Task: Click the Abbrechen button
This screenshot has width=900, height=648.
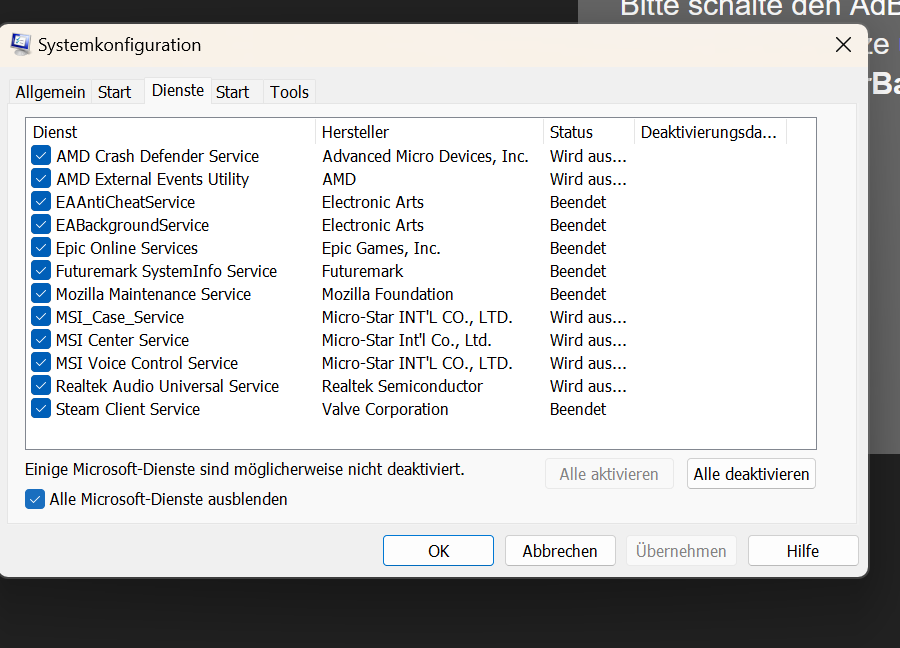Action: 560,551
